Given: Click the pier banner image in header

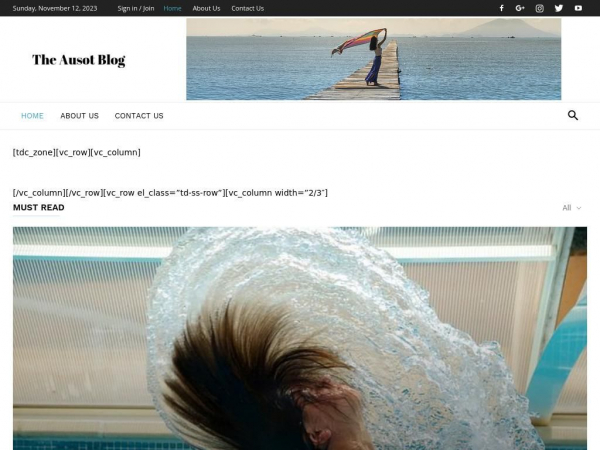Looking at the screenshot, I should coord(373,59).
